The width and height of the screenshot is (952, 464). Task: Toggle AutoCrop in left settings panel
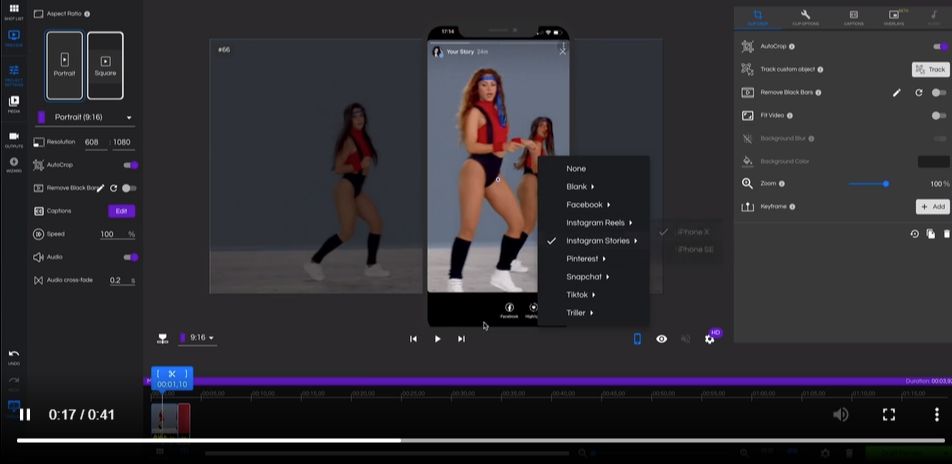point(131,165)
